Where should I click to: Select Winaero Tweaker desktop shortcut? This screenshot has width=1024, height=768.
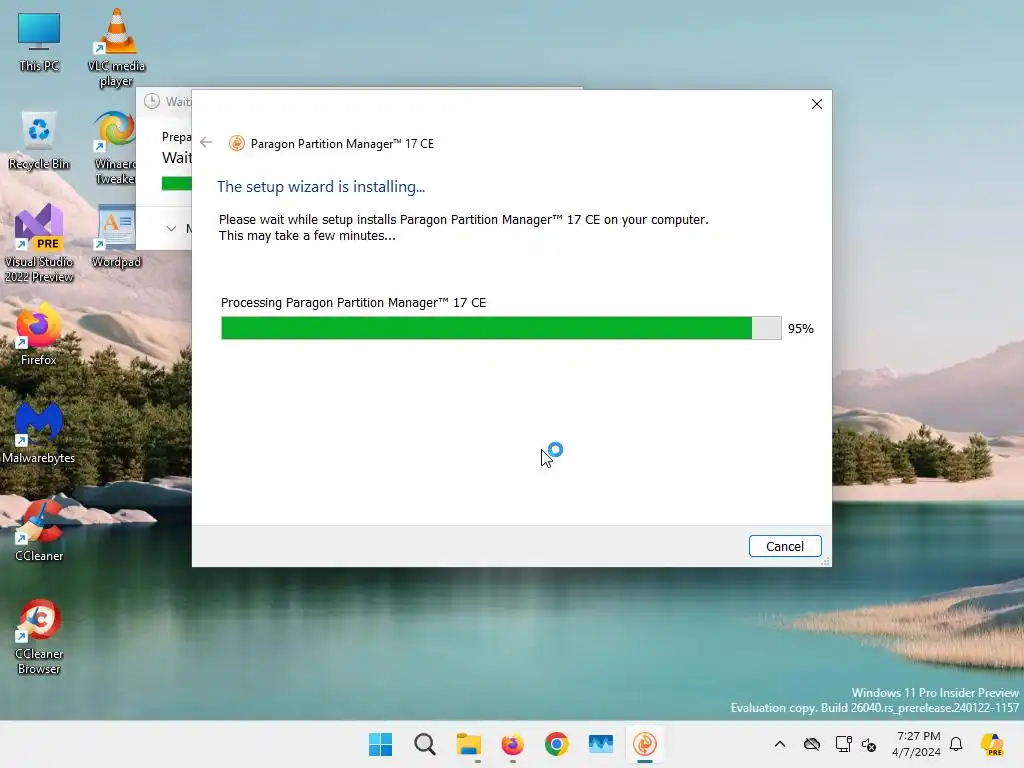pos(115,148)
